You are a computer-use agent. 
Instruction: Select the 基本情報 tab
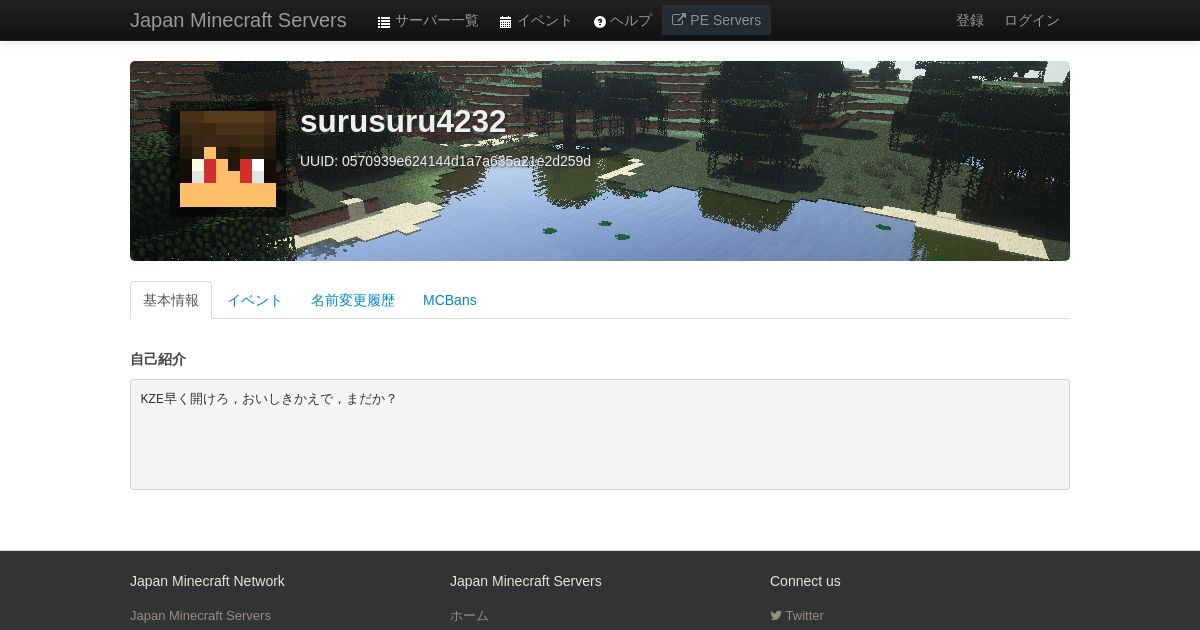coord(171,300)
